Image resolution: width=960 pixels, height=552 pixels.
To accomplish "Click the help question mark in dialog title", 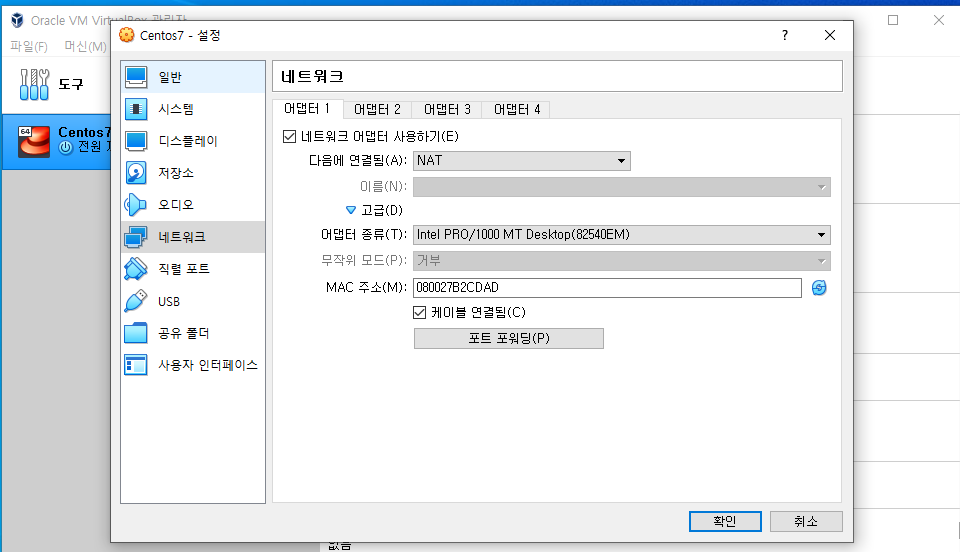I will click(785, 35).
